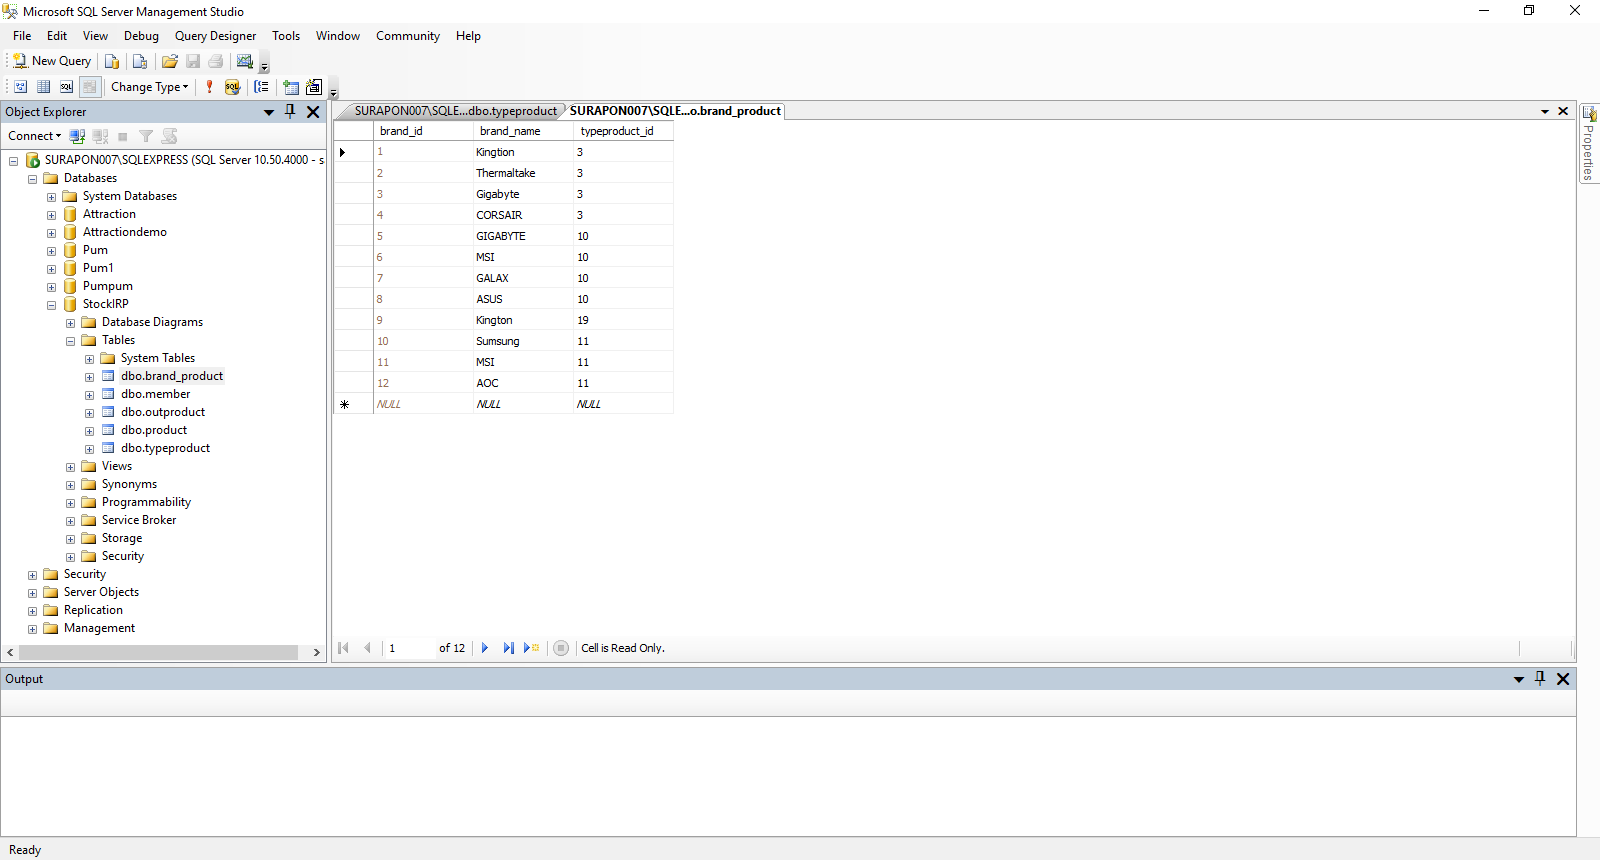
Task: Expand the Pumpum database node
Action: (51, 286)
